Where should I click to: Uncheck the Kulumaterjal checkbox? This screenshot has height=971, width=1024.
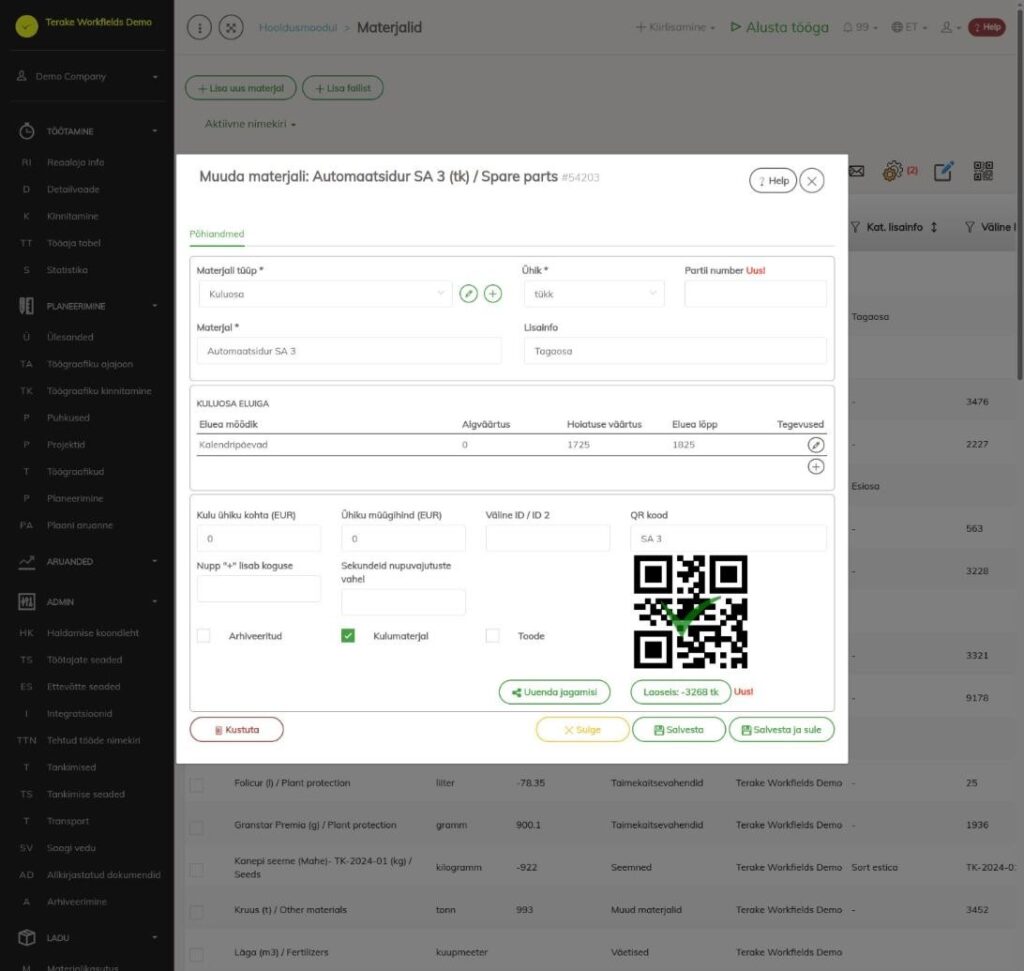[x=348, y=636]
